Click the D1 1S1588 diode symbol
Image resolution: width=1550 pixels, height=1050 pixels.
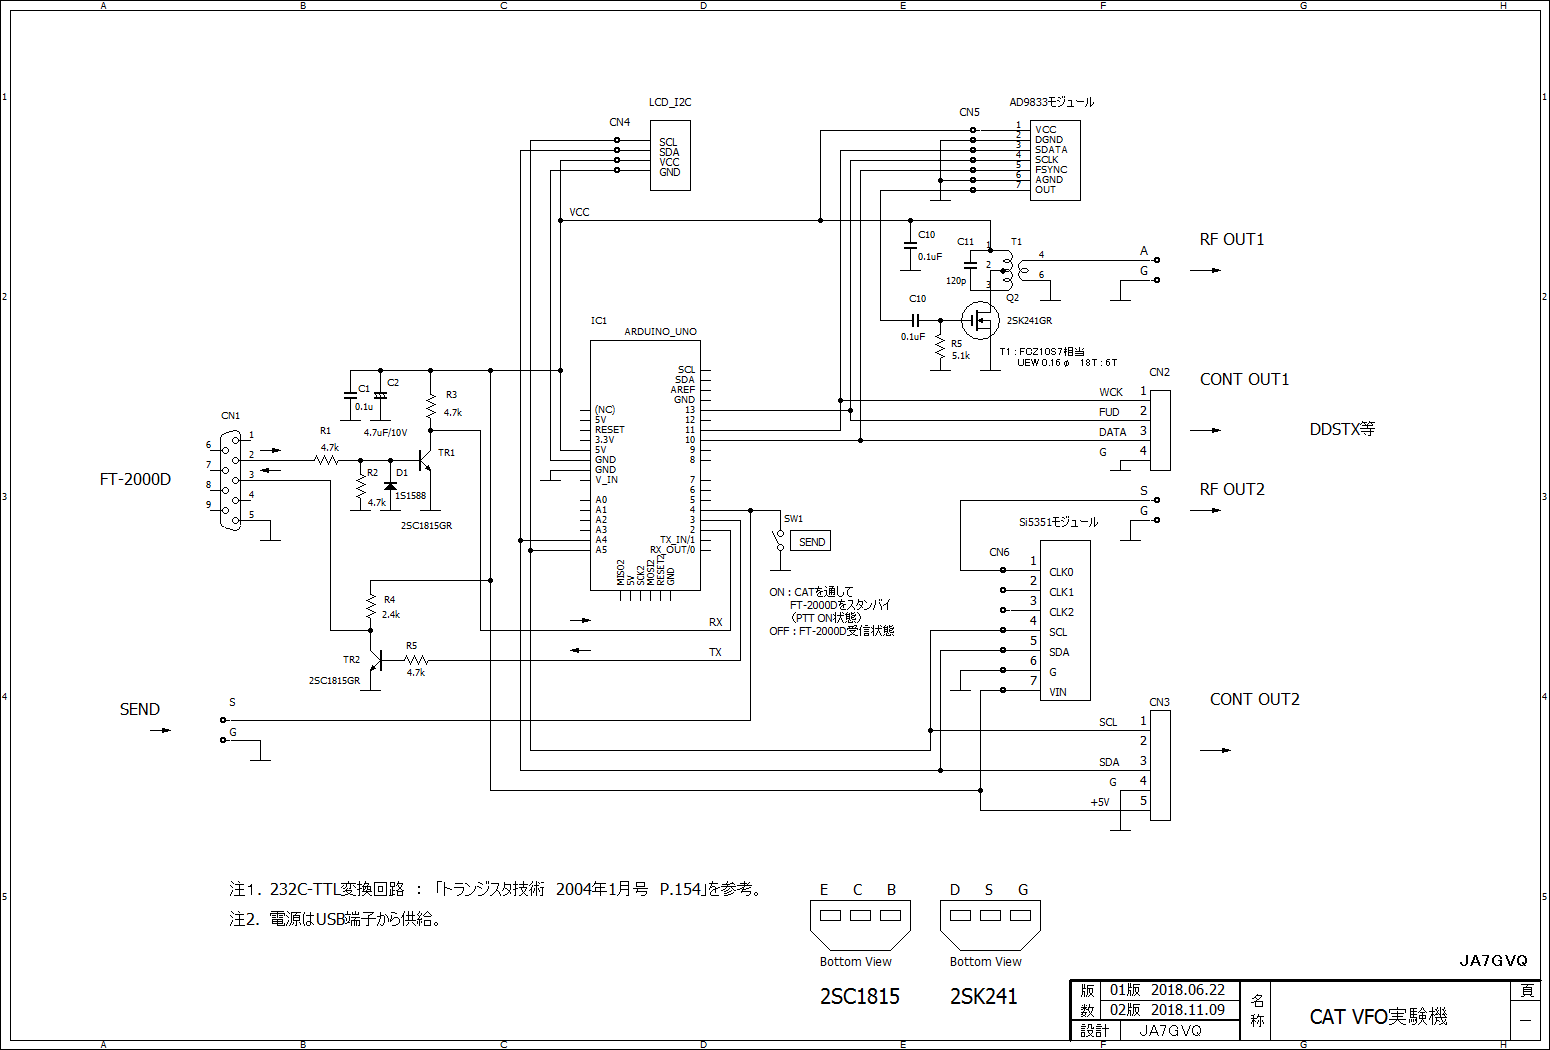(390, 485)
